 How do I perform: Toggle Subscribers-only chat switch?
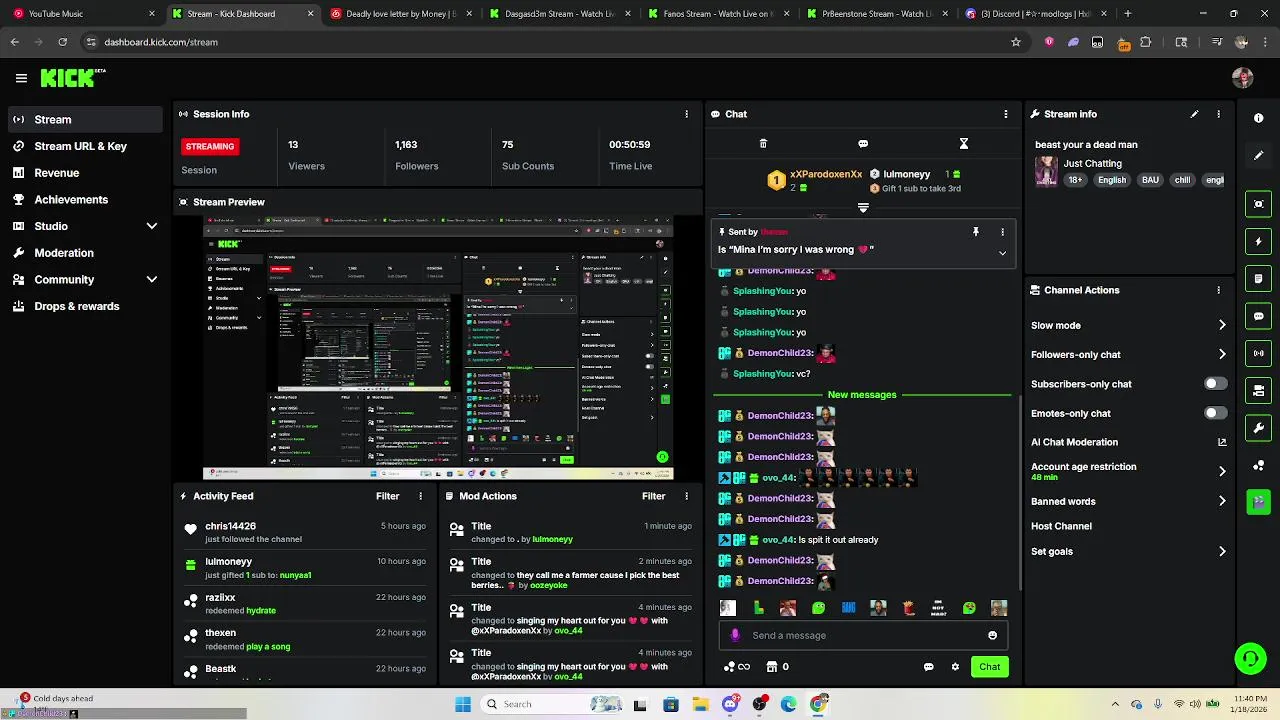tap(1215, 384)
